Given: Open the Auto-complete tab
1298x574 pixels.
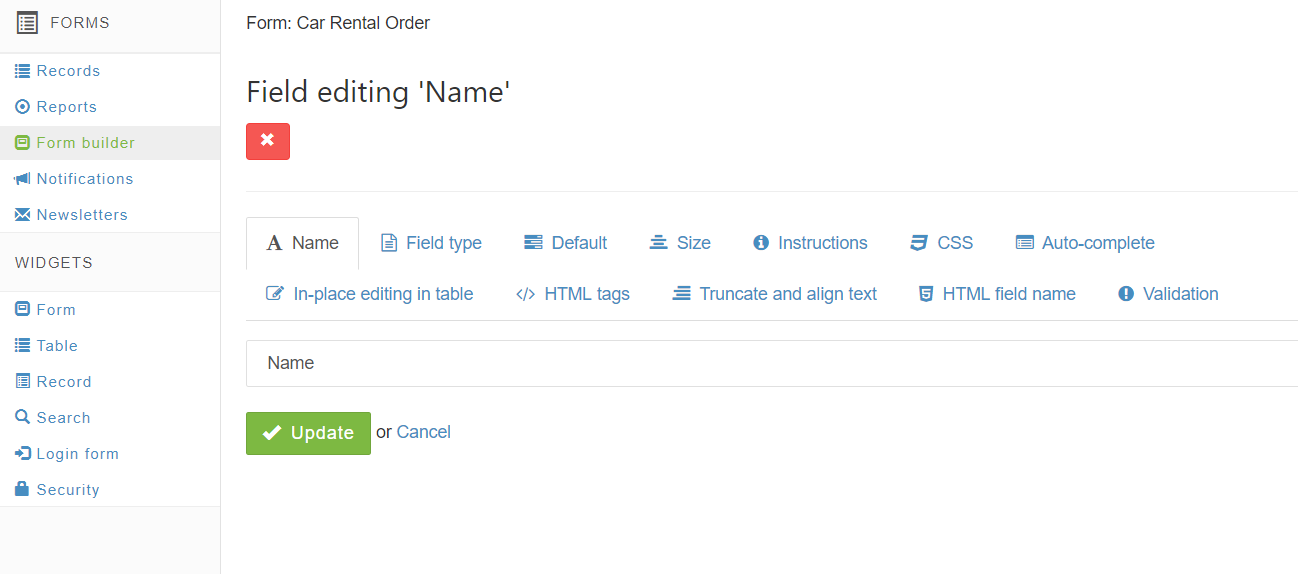Looking at the screenshot, I should [1085, 243].
